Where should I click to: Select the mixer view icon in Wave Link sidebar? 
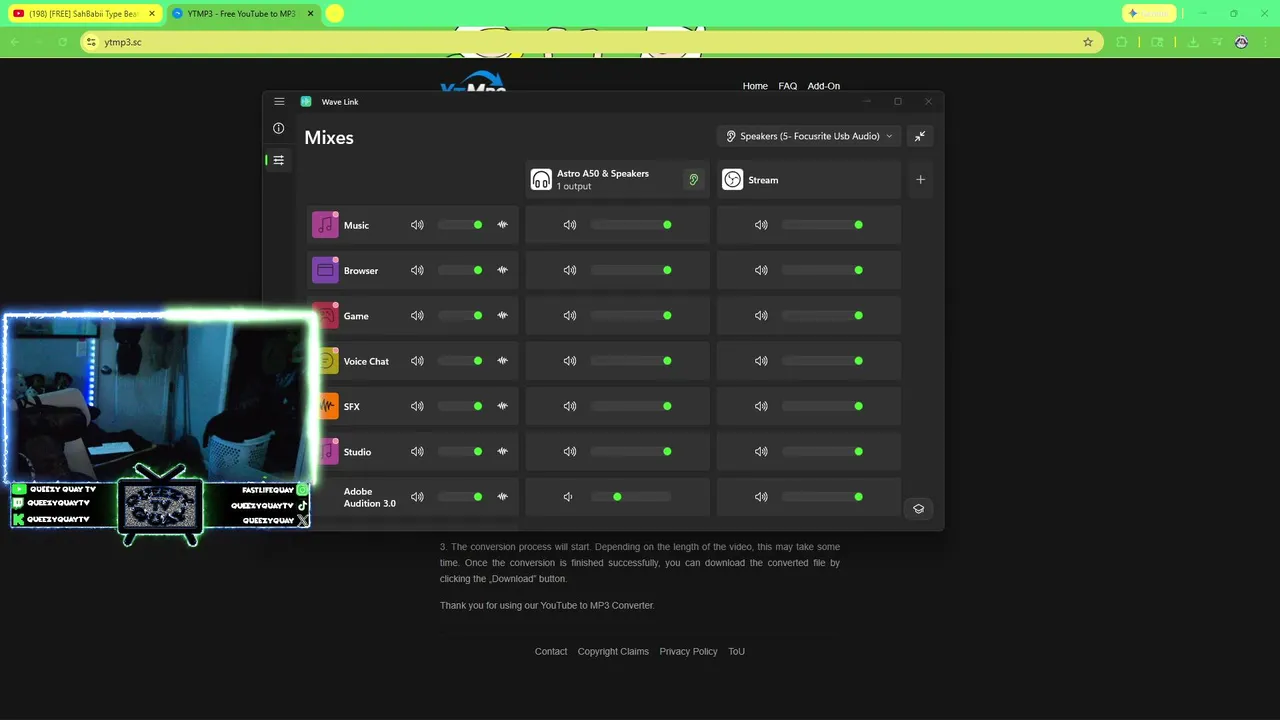279,160
